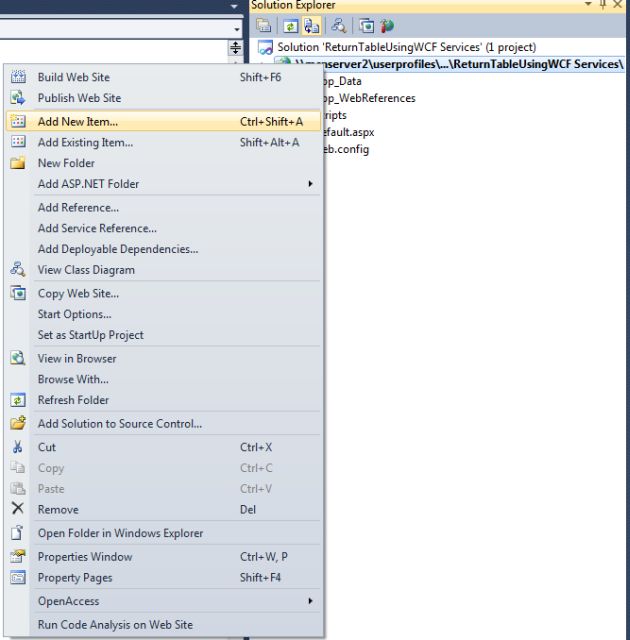Choose Remove from the context menu

(164, 510)
